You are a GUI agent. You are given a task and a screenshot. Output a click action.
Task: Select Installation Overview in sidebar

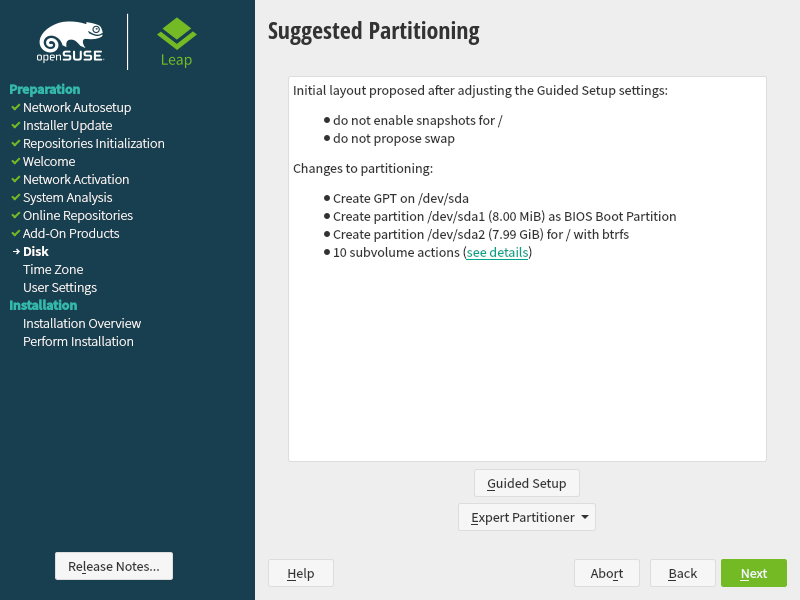(82, 323)
